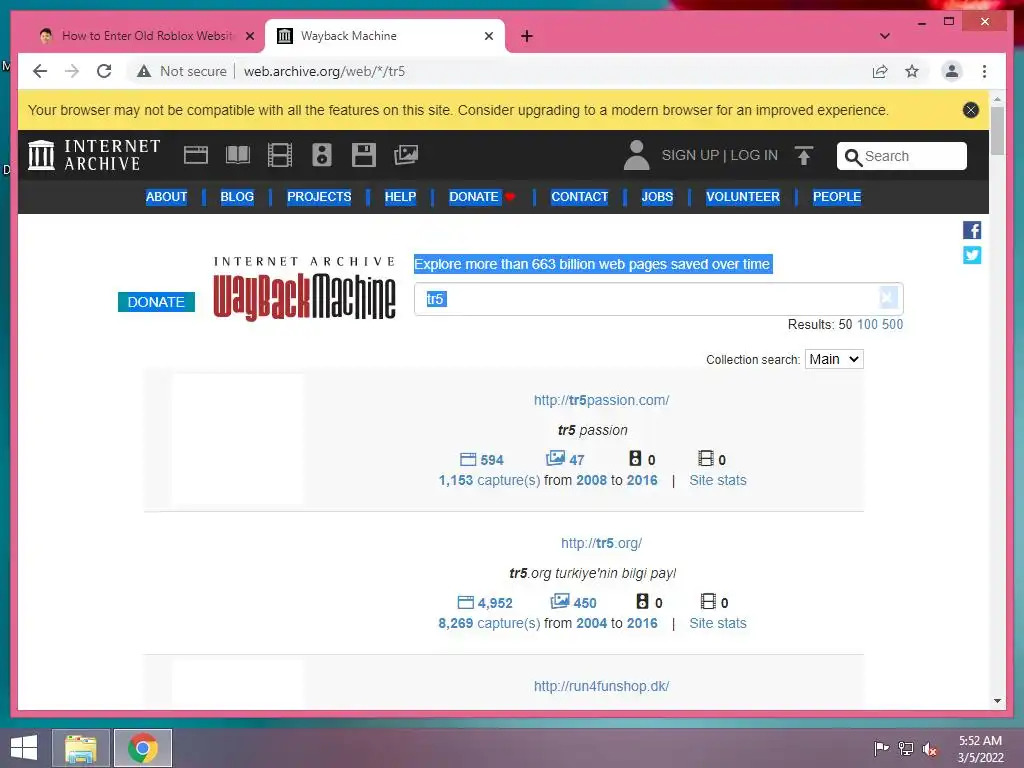This screenshot has width=1024, height=768.
Task: Bookmark this page with star
Action: coord(912,71)
